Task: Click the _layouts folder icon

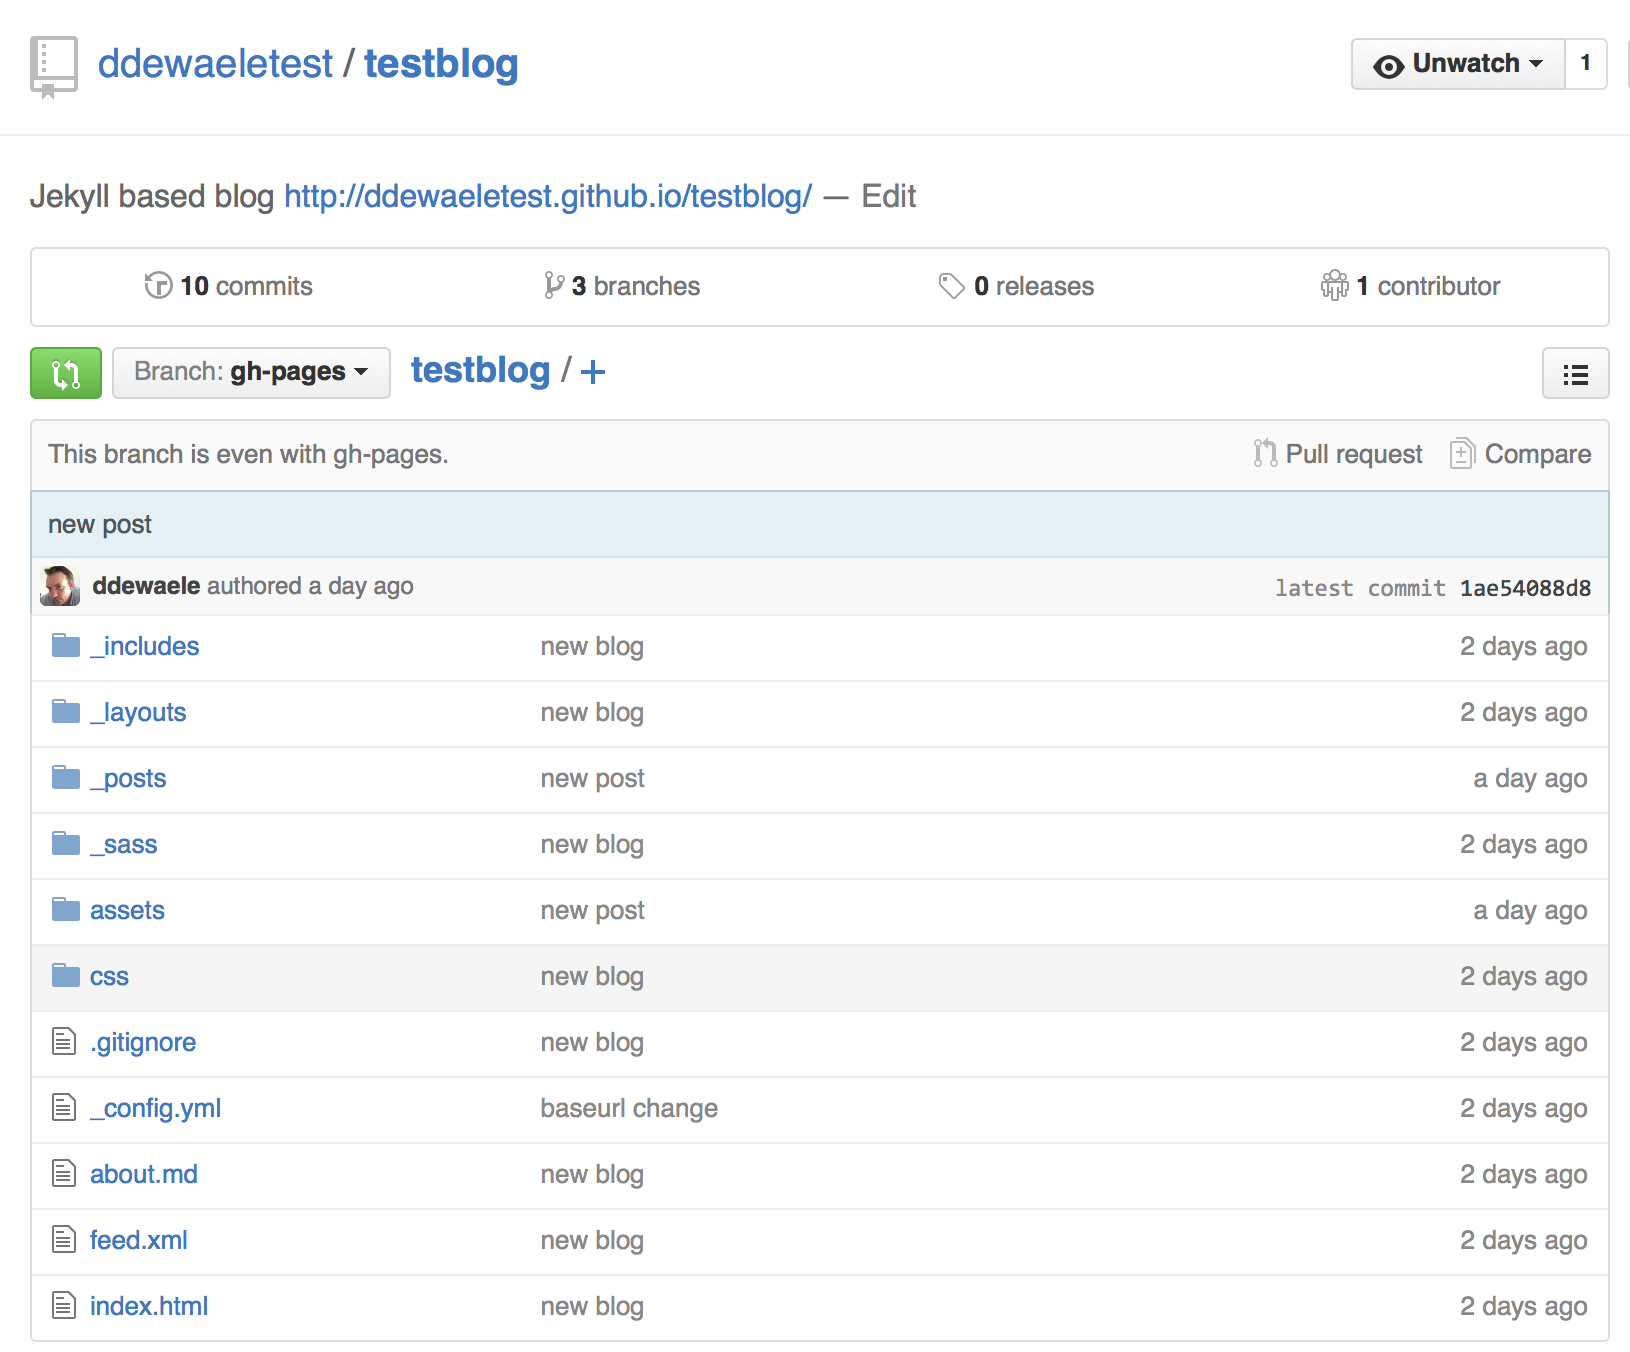Action: click(x=66, y=712)
